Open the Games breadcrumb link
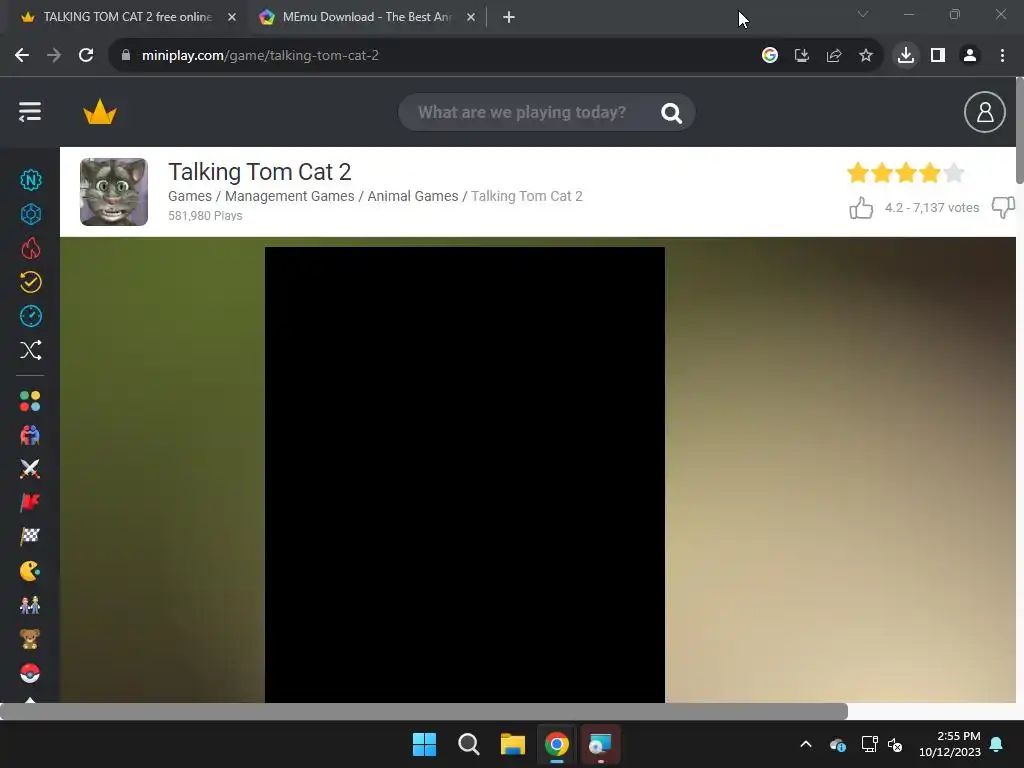 coord(189,196)
